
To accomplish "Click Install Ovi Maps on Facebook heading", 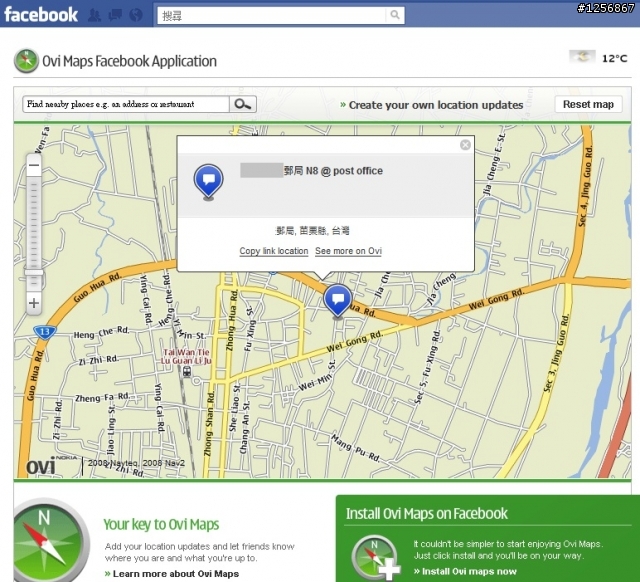I will click(x=427, y=513).
